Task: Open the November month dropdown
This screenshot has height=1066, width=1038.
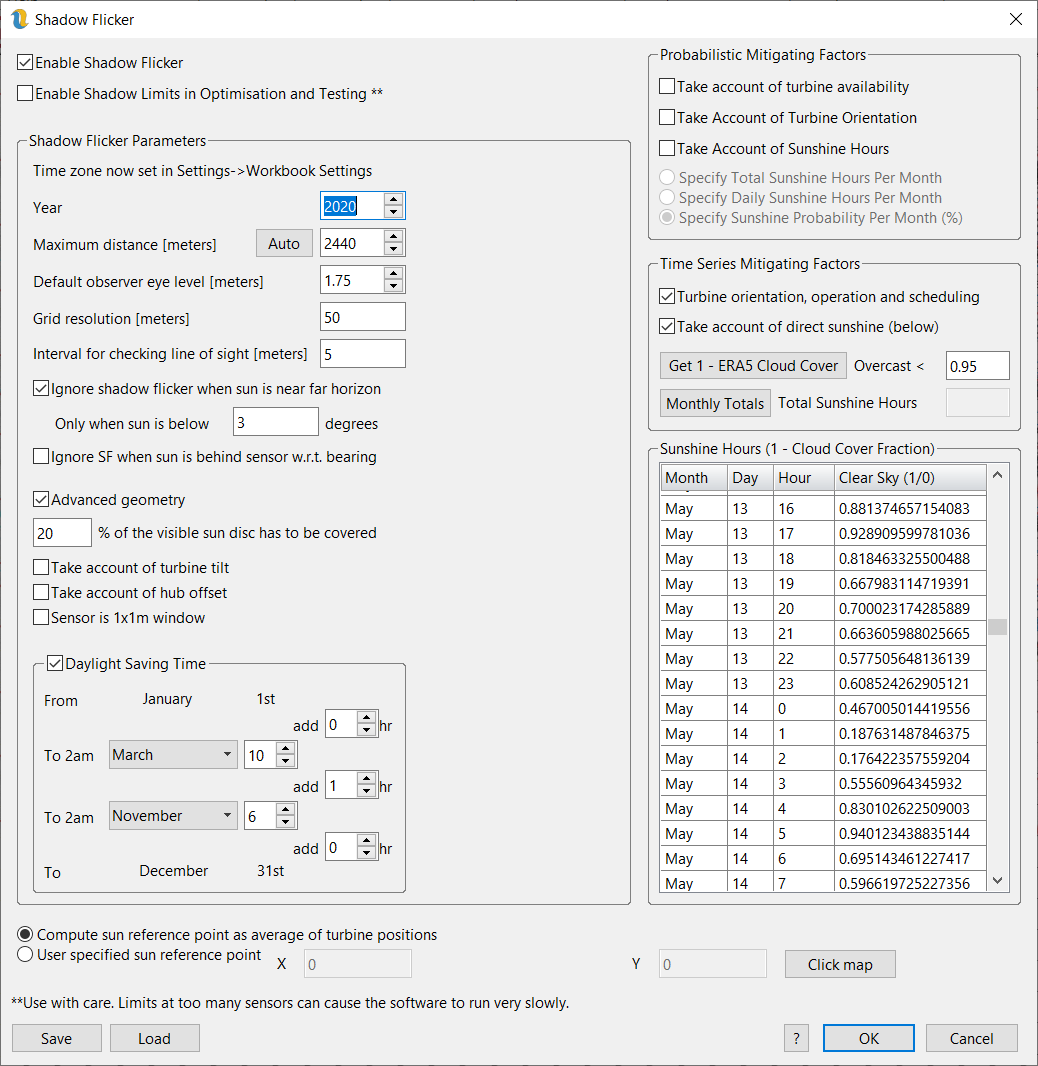Action: pyautogui.click(x=173, y=816)
